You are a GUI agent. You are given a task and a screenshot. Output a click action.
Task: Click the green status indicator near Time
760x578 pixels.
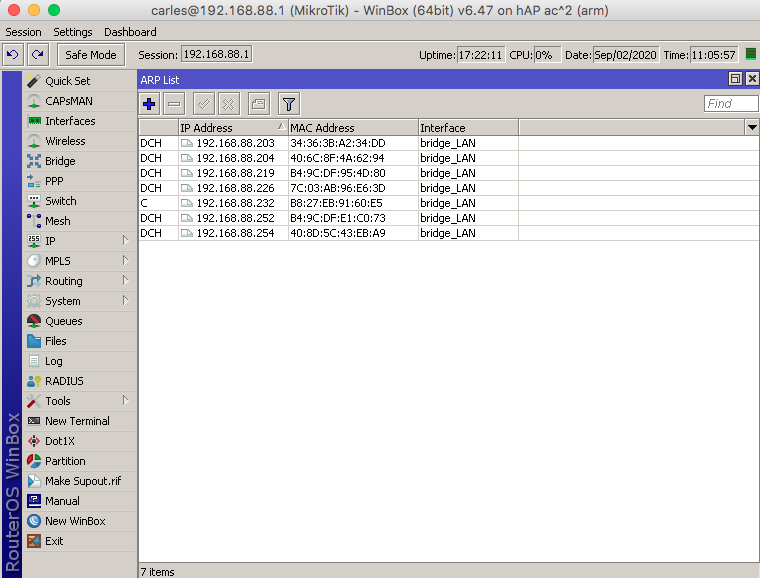750,54
